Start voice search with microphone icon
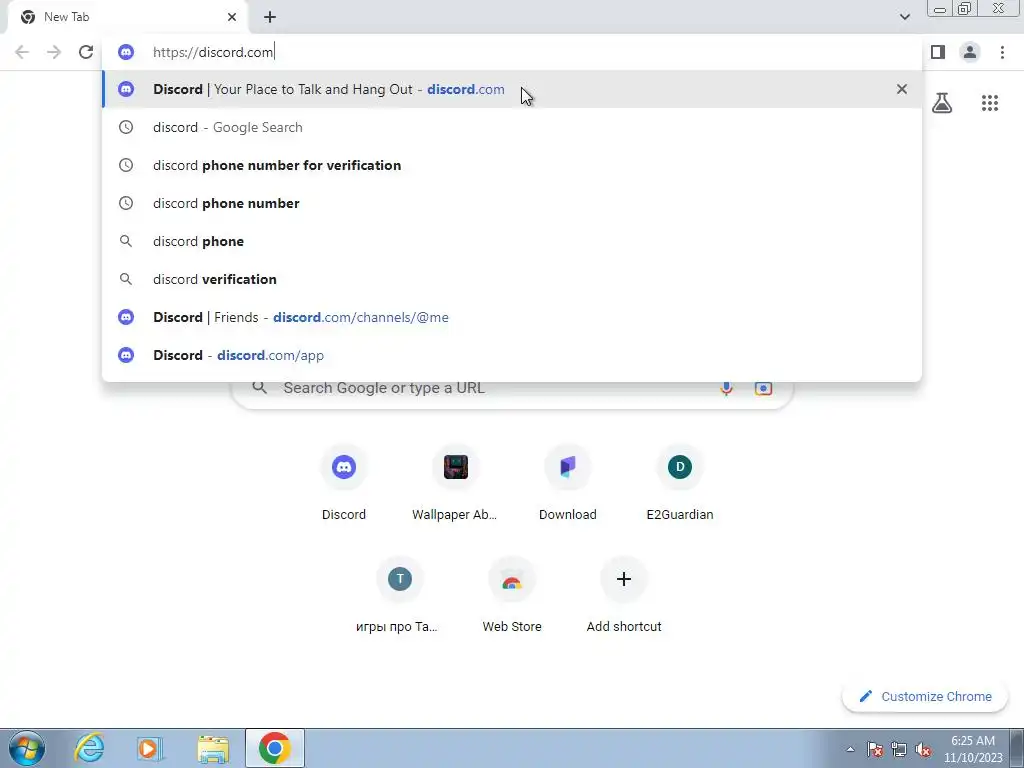This screenshot has width=1024, height=768. (726, 388)
